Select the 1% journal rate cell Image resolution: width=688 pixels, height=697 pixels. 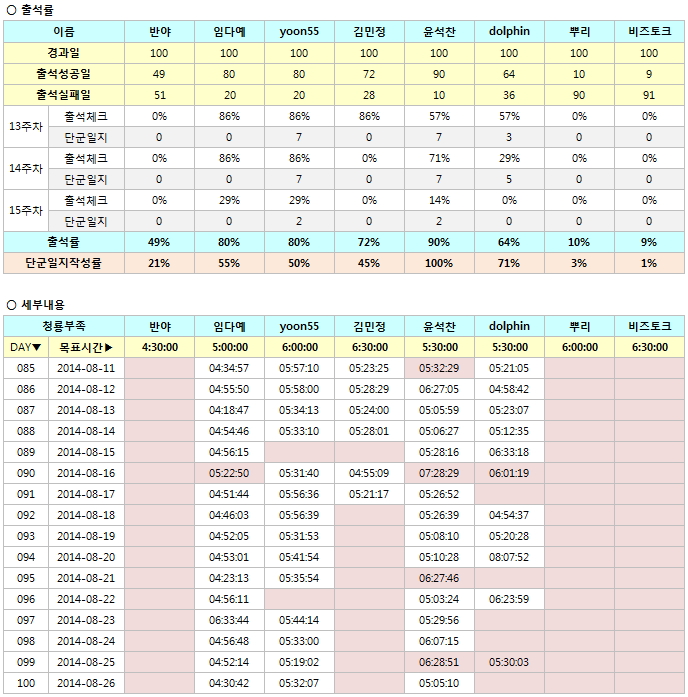coord(649,263)
